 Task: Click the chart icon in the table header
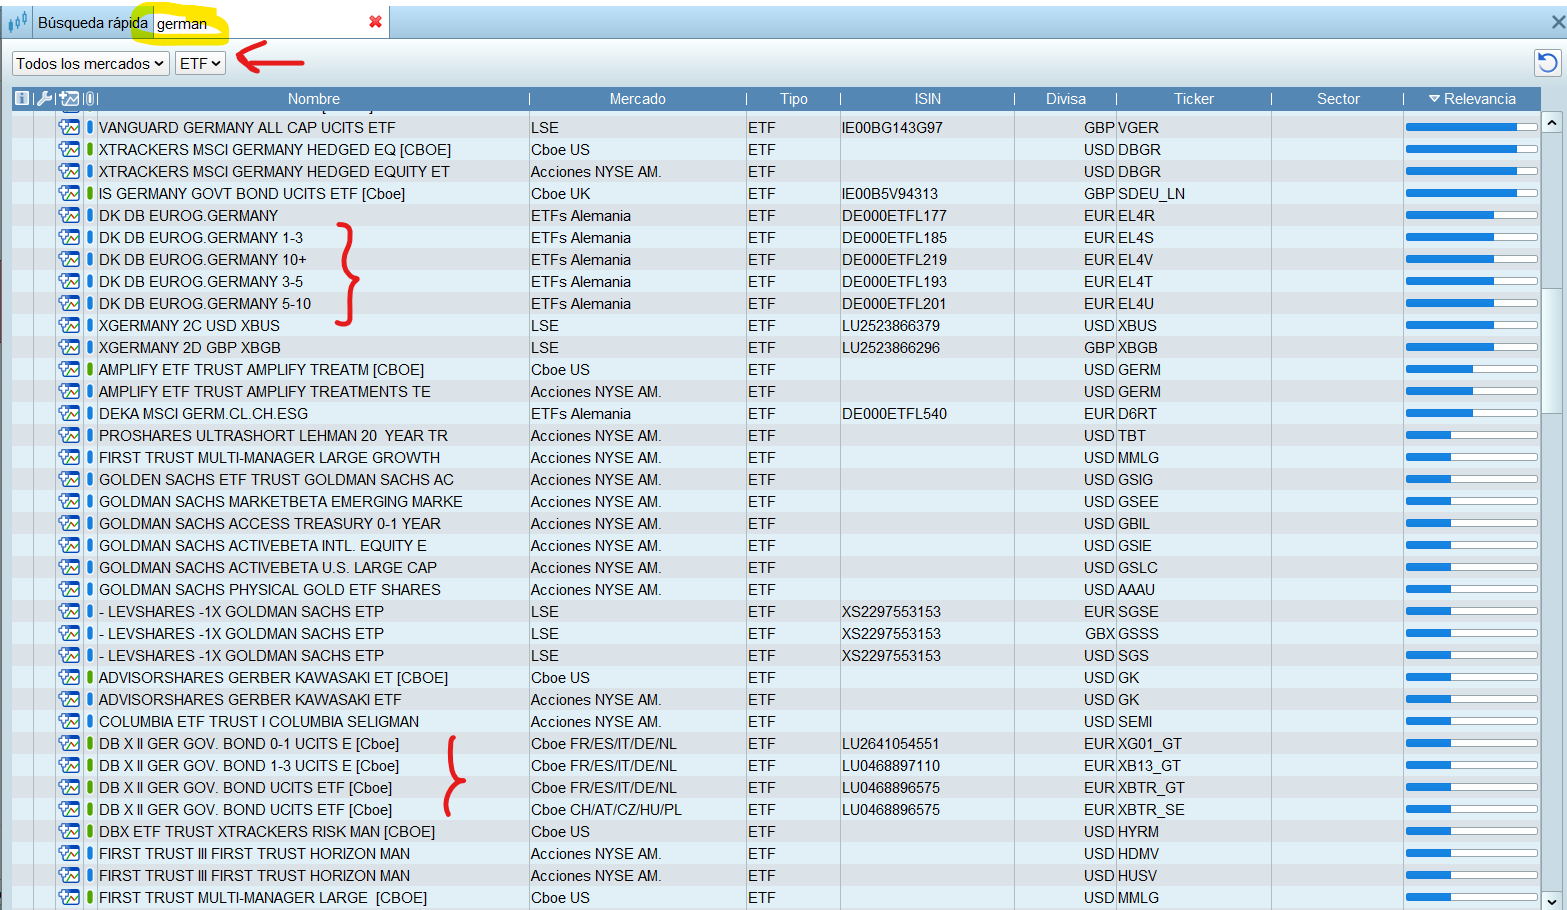click(69, 98)
